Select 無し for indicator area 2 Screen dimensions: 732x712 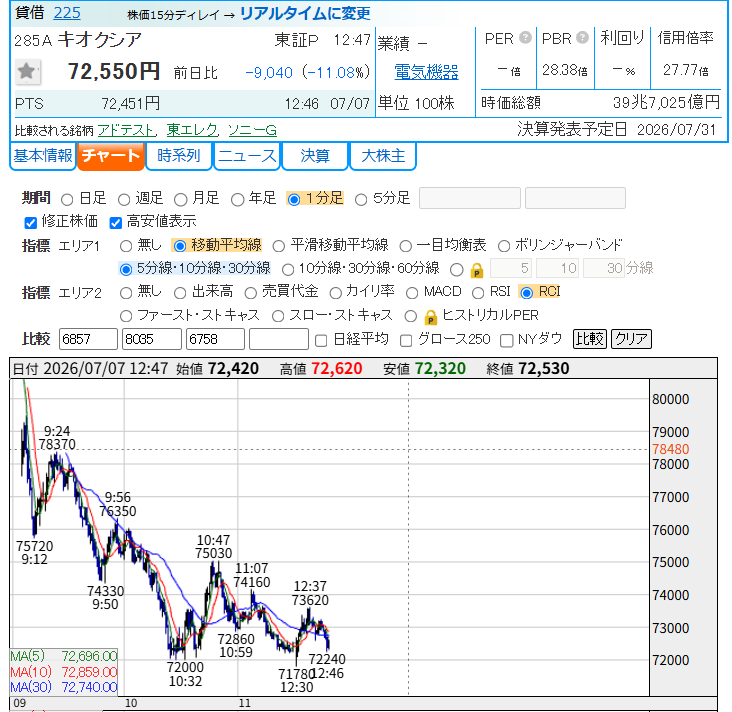point(126,293)
